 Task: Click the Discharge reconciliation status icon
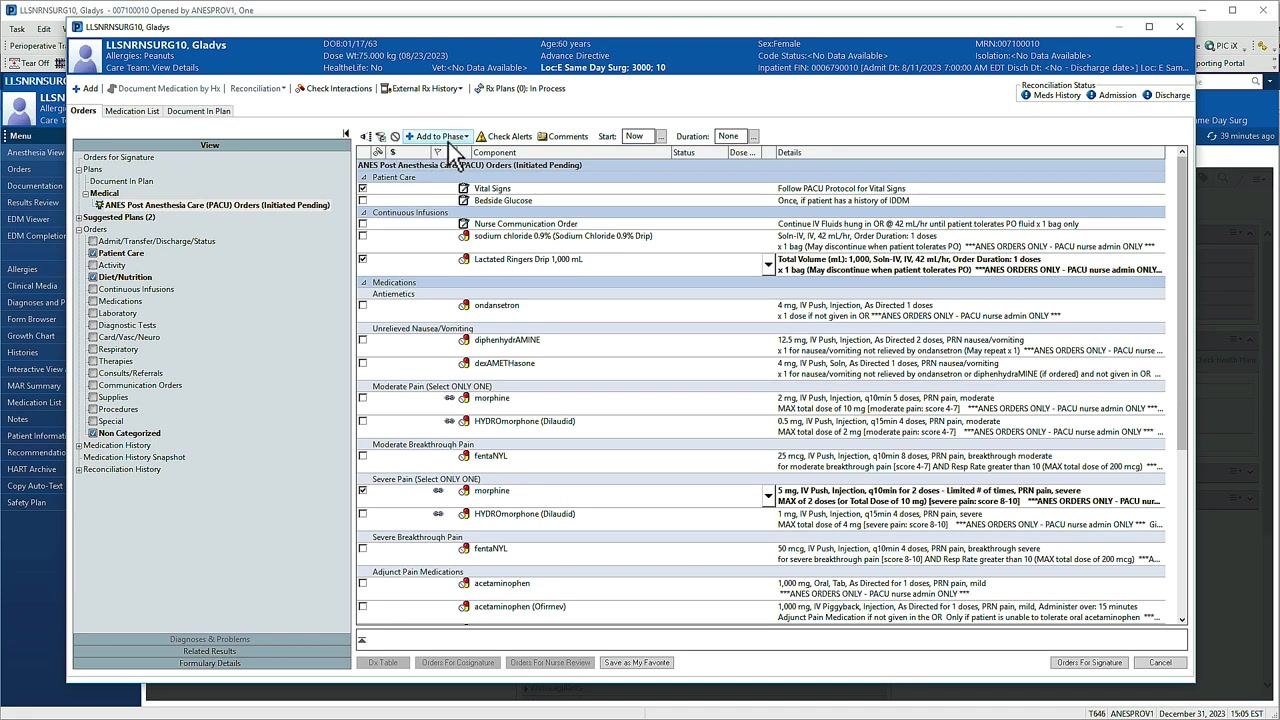1147,95
